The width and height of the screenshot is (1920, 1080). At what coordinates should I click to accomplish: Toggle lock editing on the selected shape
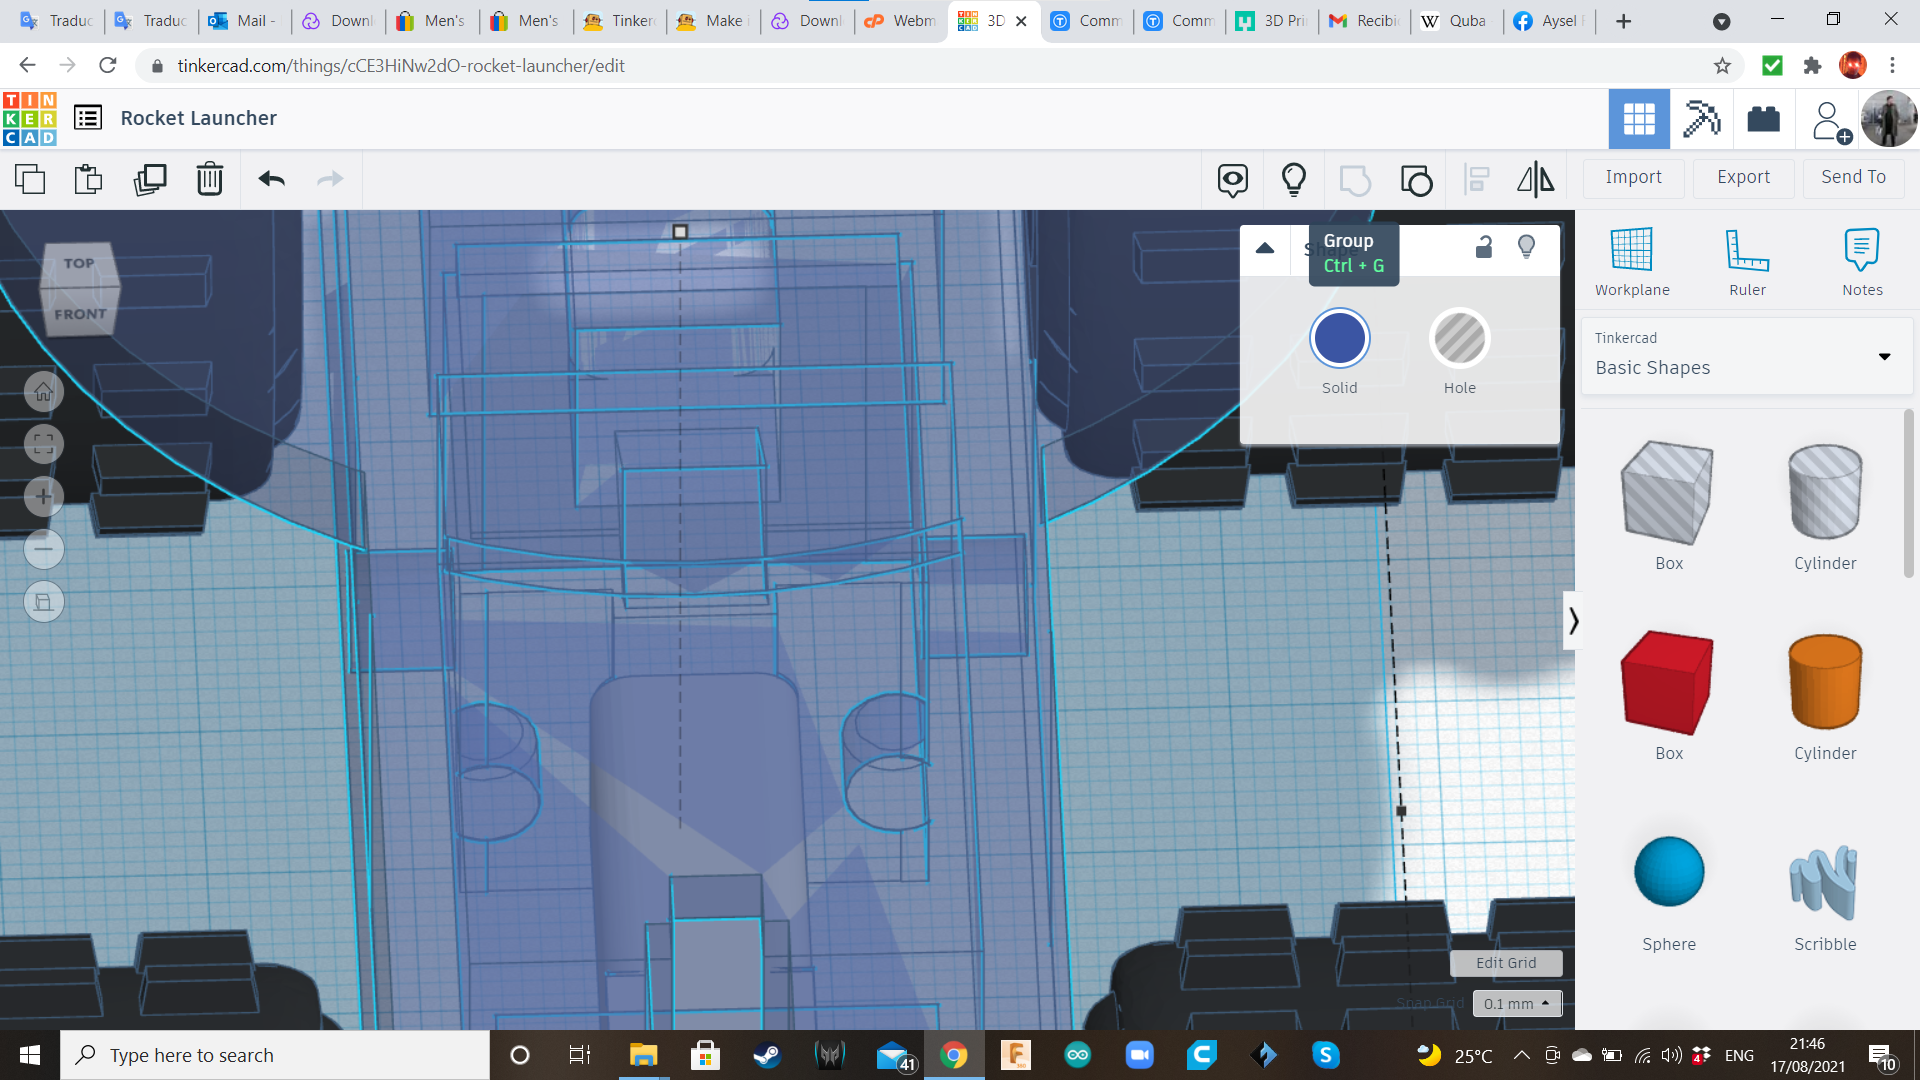click(1484, 247)
